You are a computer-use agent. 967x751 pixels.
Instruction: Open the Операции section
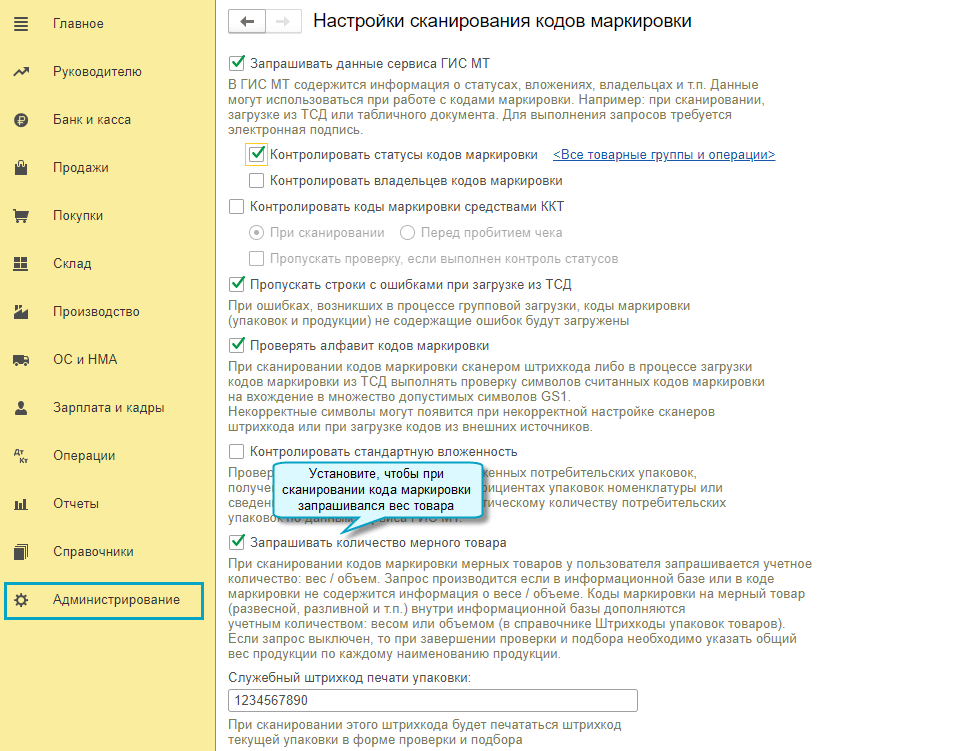click(84, 456)
